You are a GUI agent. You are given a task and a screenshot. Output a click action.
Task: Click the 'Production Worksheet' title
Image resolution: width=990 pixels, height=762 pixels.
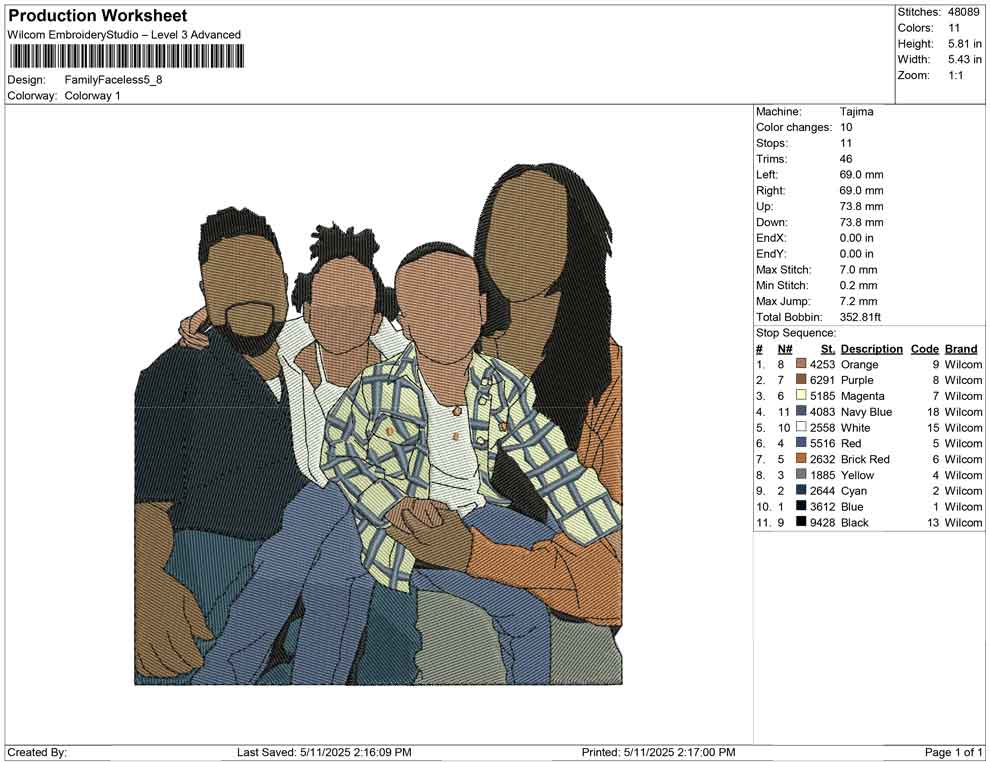coord(98,16)
